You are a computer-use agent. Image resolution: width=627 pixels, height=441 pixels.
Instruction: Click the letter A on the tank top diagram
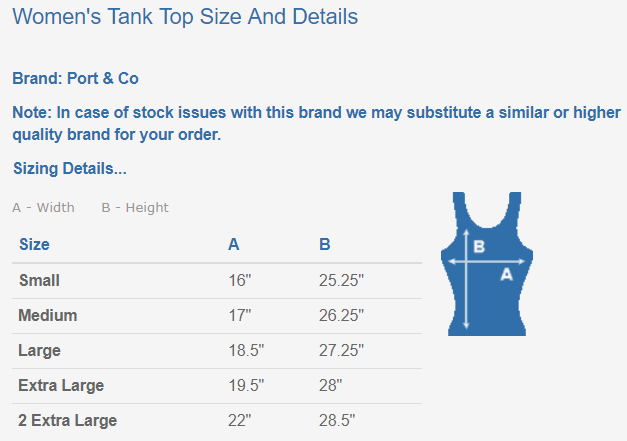click(x=506, y=273)
